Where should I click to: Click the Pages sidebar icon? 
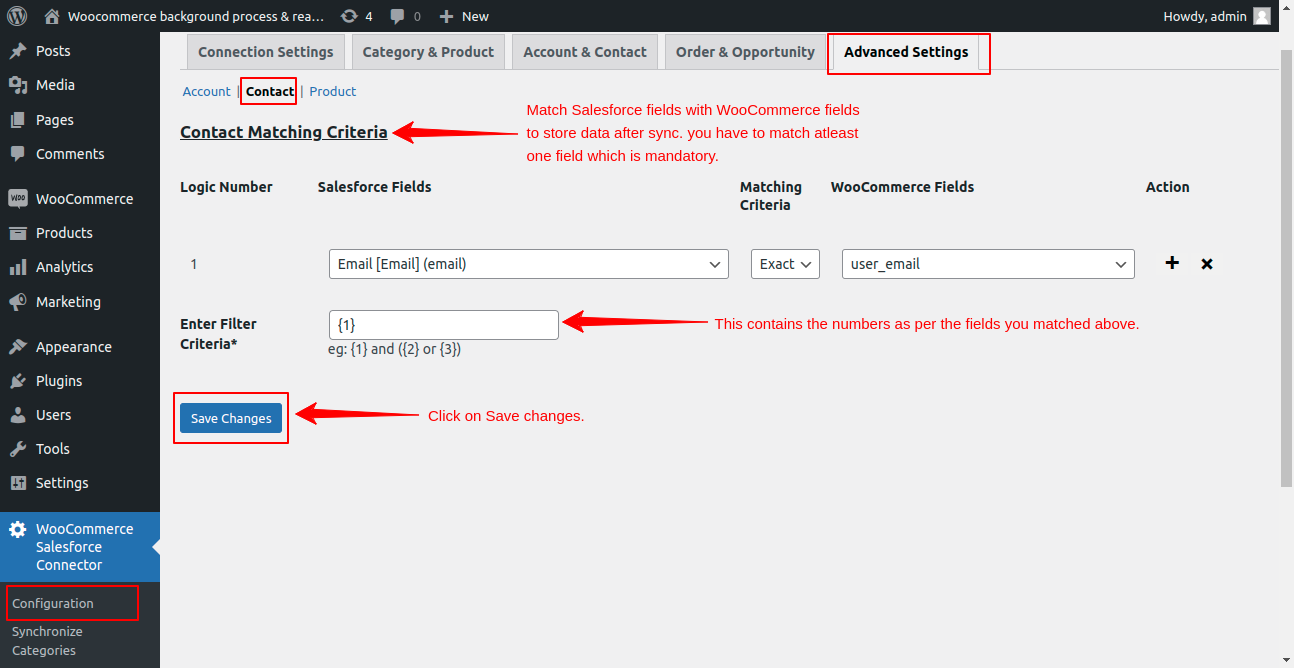pos(17,120)
